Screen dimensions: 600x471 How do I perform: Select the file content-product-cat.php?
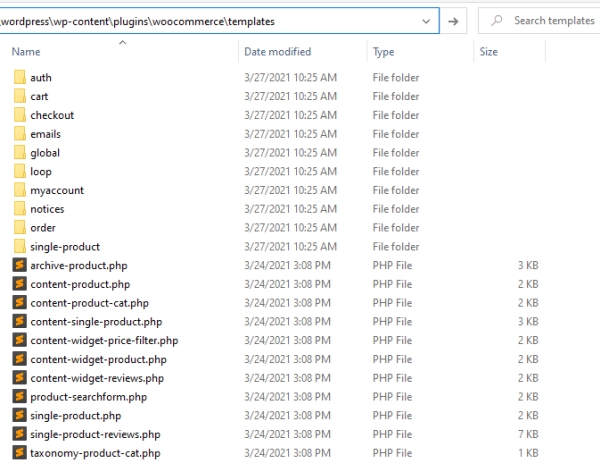[90, 303]
